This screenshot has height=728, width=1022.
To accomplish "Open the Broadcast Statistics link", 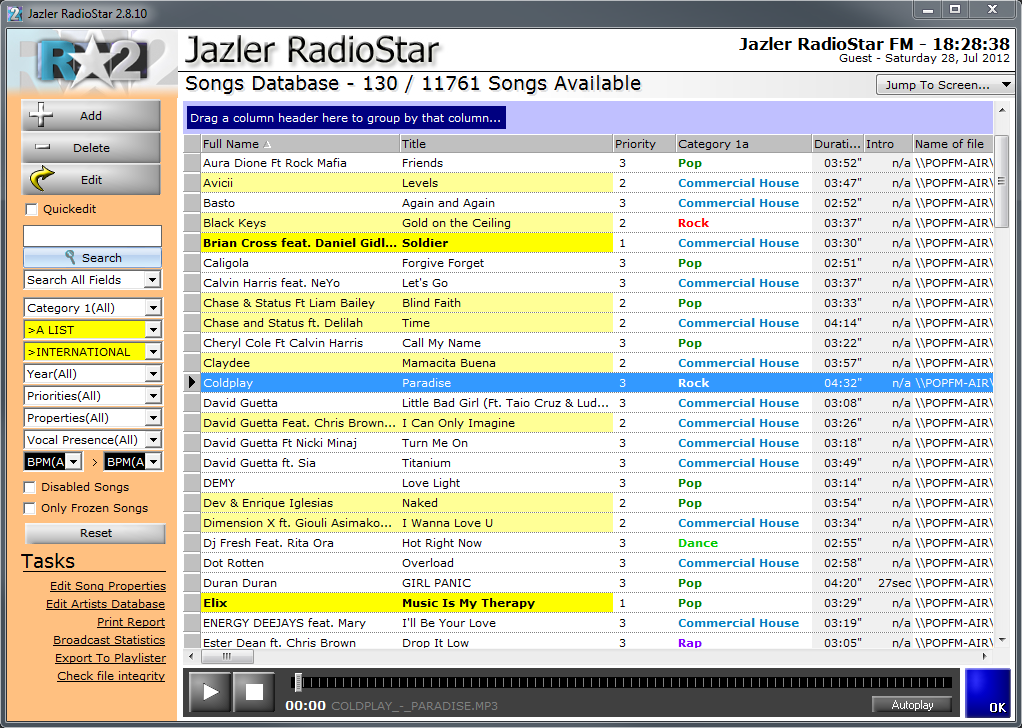I will (x=109, y=640).
